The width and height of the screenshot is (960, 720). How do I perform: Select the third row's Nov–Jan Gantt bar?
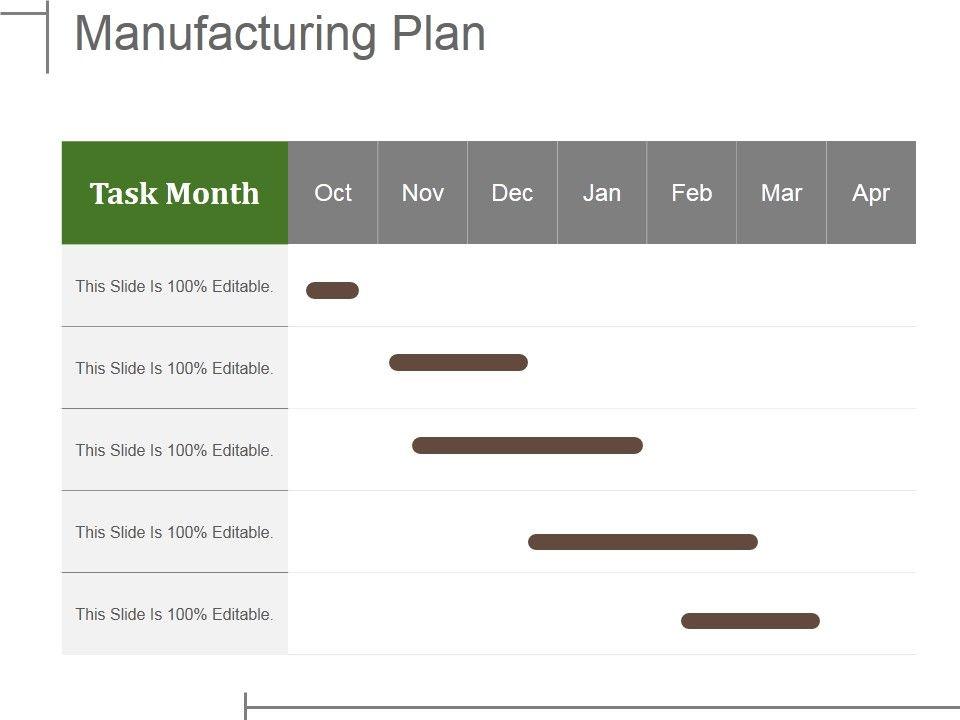pyautogui.click(x=527, y=446)
